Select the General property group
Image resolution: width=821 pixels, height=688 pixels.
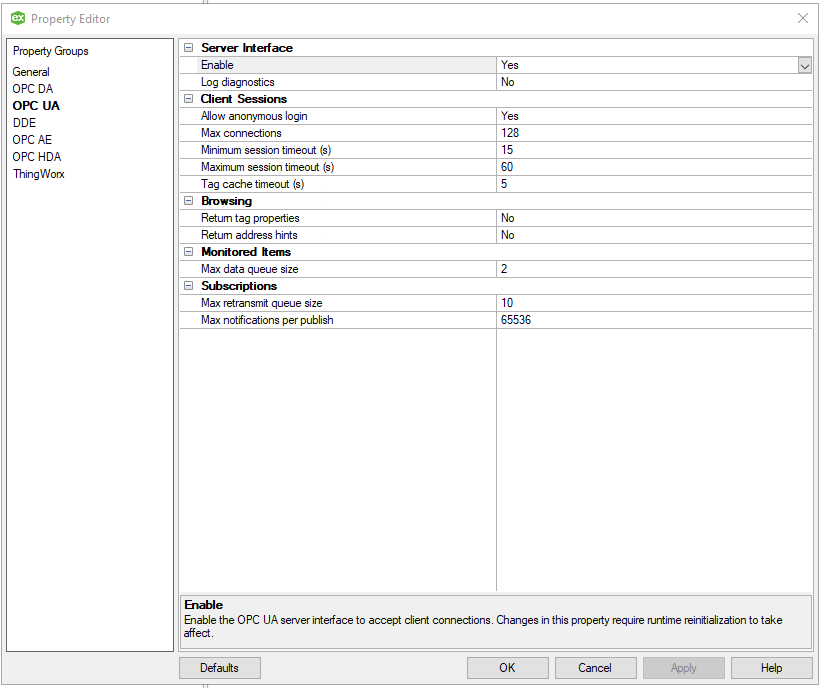[31, 71]
